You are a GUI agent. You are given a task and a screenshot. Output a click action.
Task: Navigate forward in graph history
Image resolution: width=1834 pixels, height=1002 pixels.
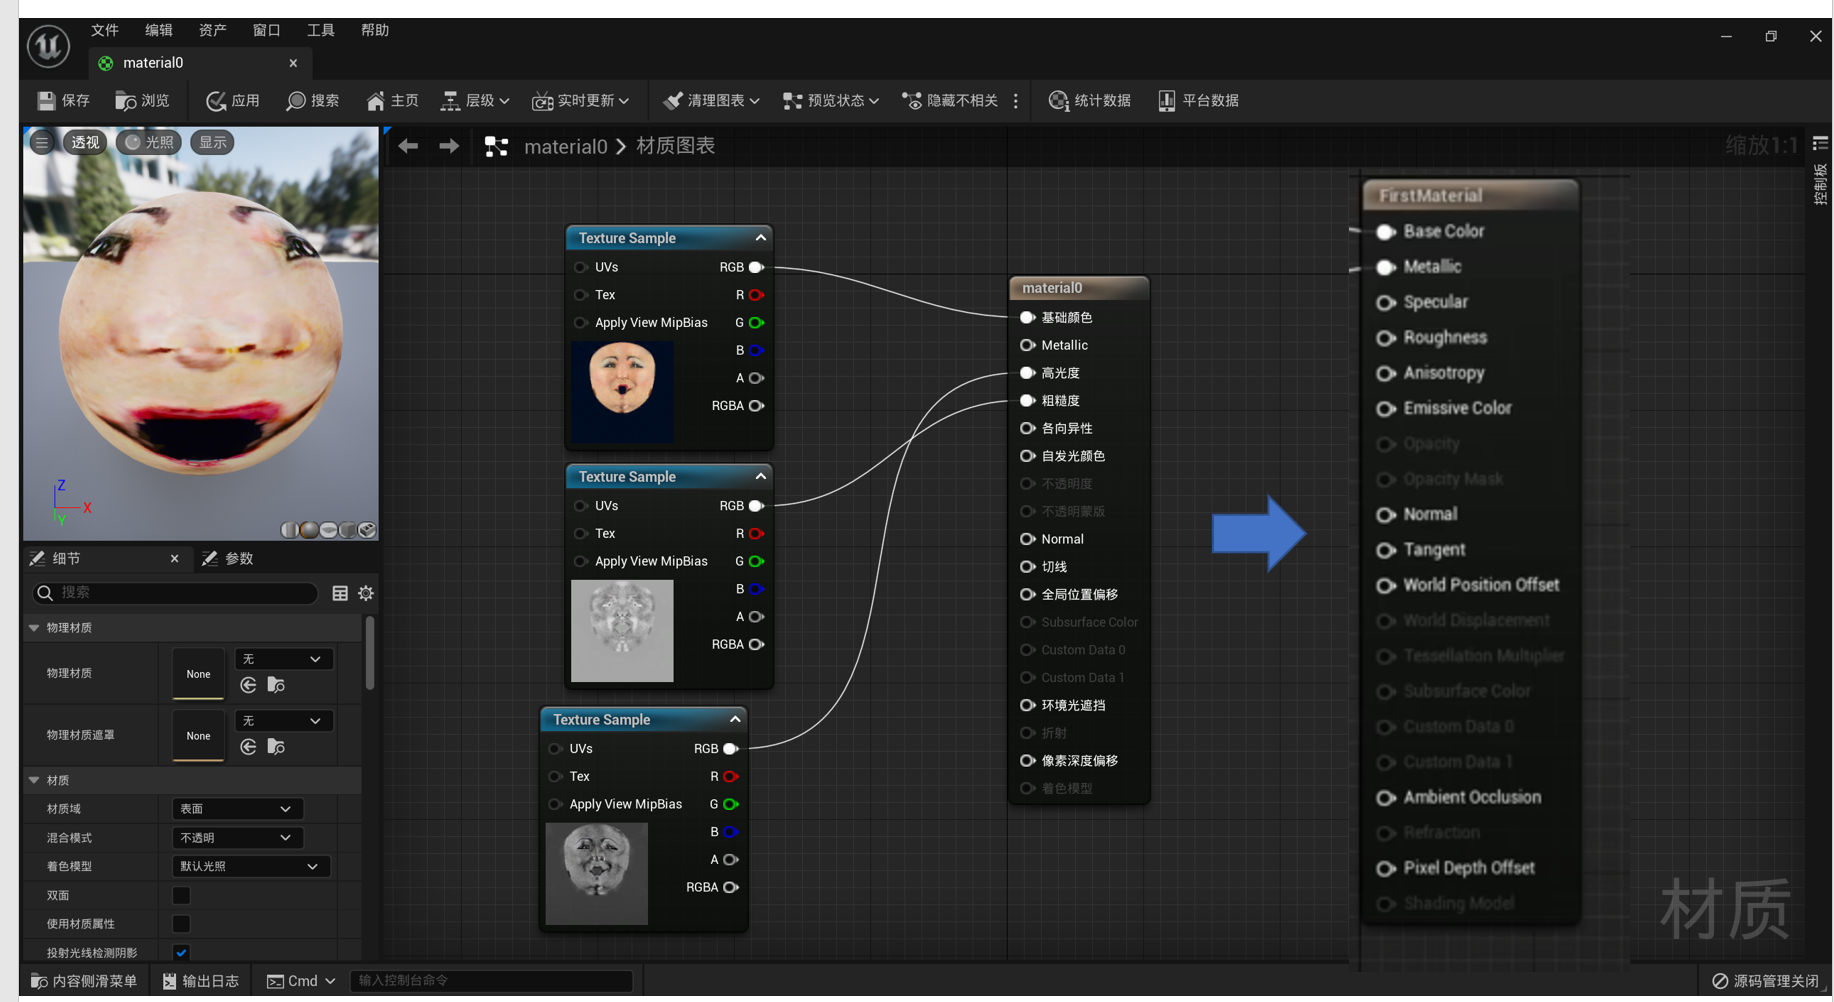[x=449, y=146]
